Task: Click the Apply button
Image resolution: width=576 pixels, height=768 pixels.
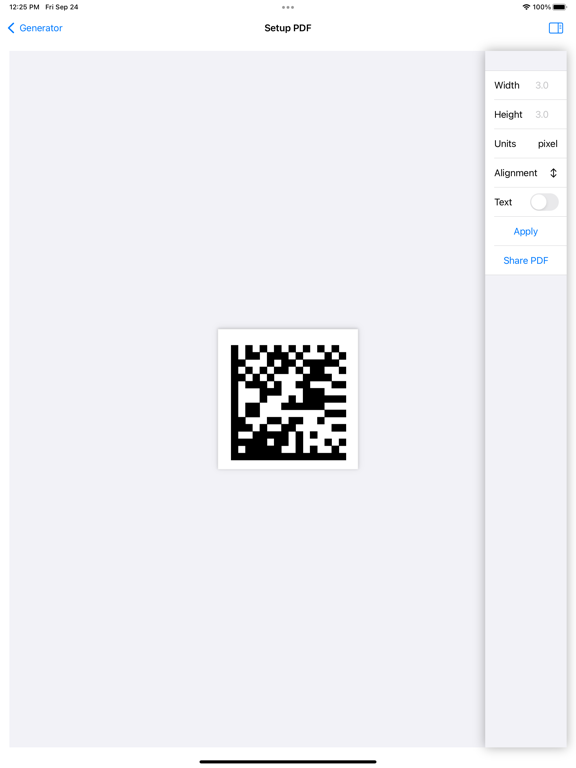Action: (x=526, y=231)
